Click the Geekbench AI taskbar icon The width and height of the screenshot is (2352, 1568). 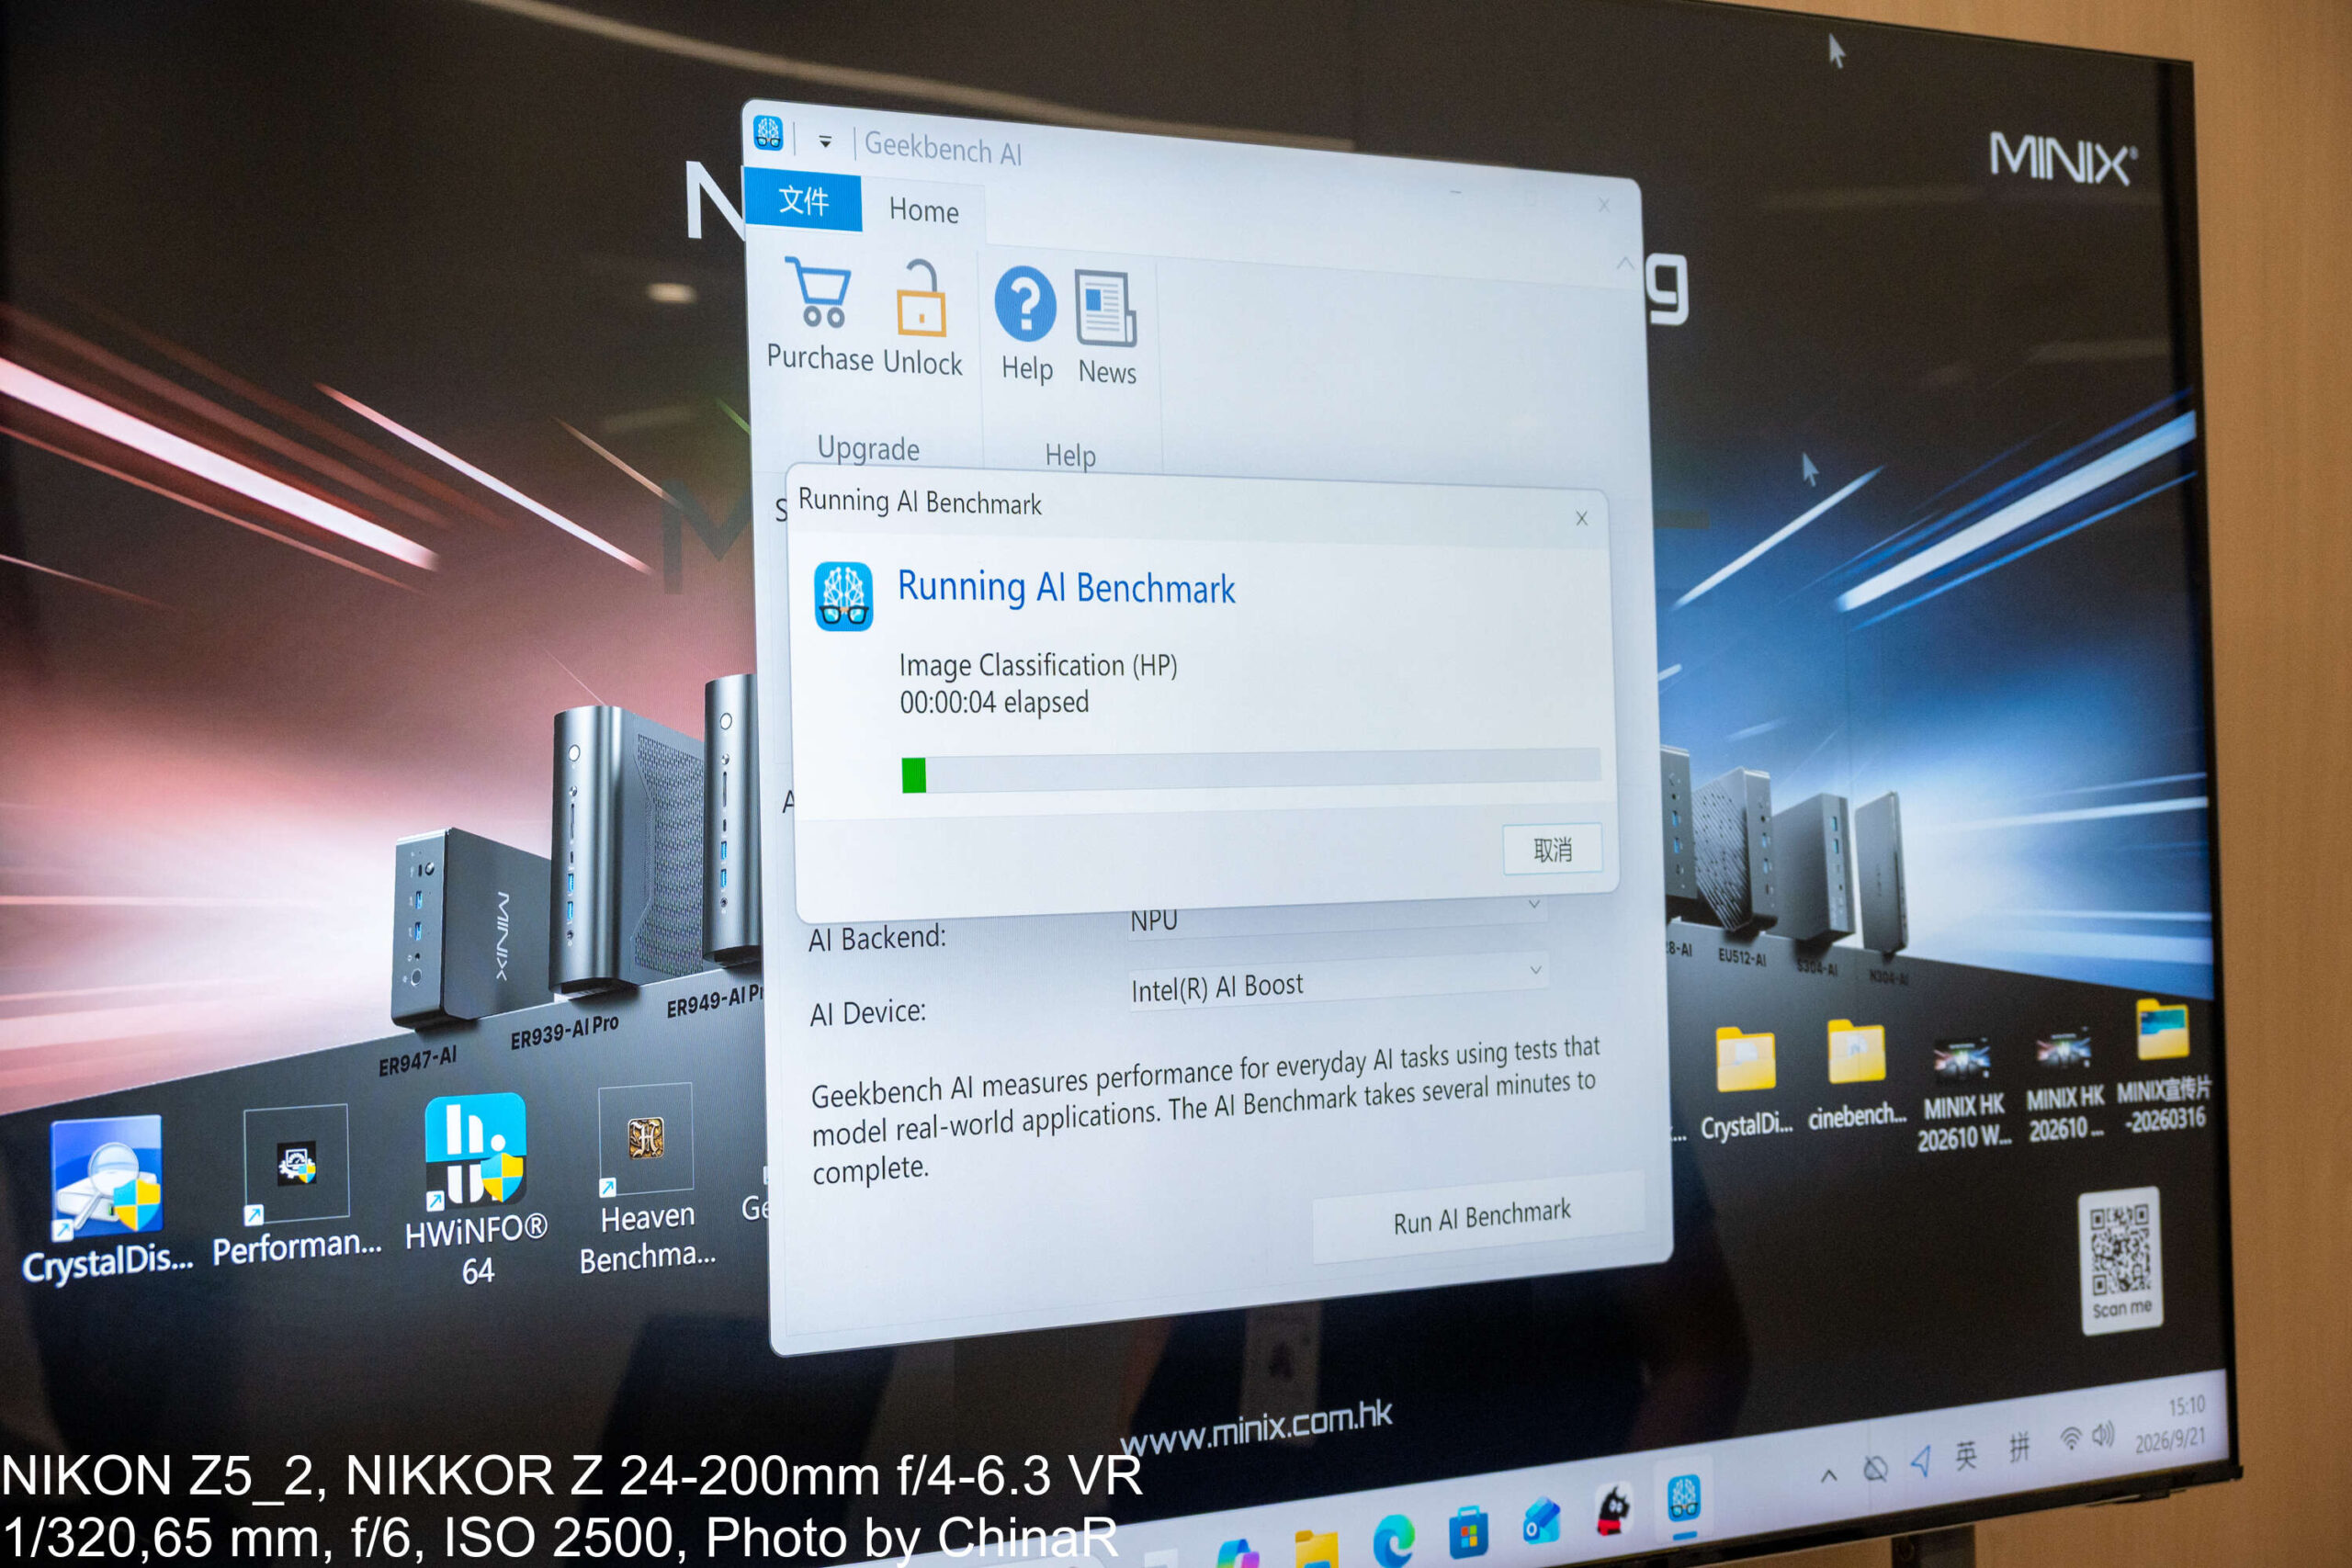(x=1684, y=1498)
